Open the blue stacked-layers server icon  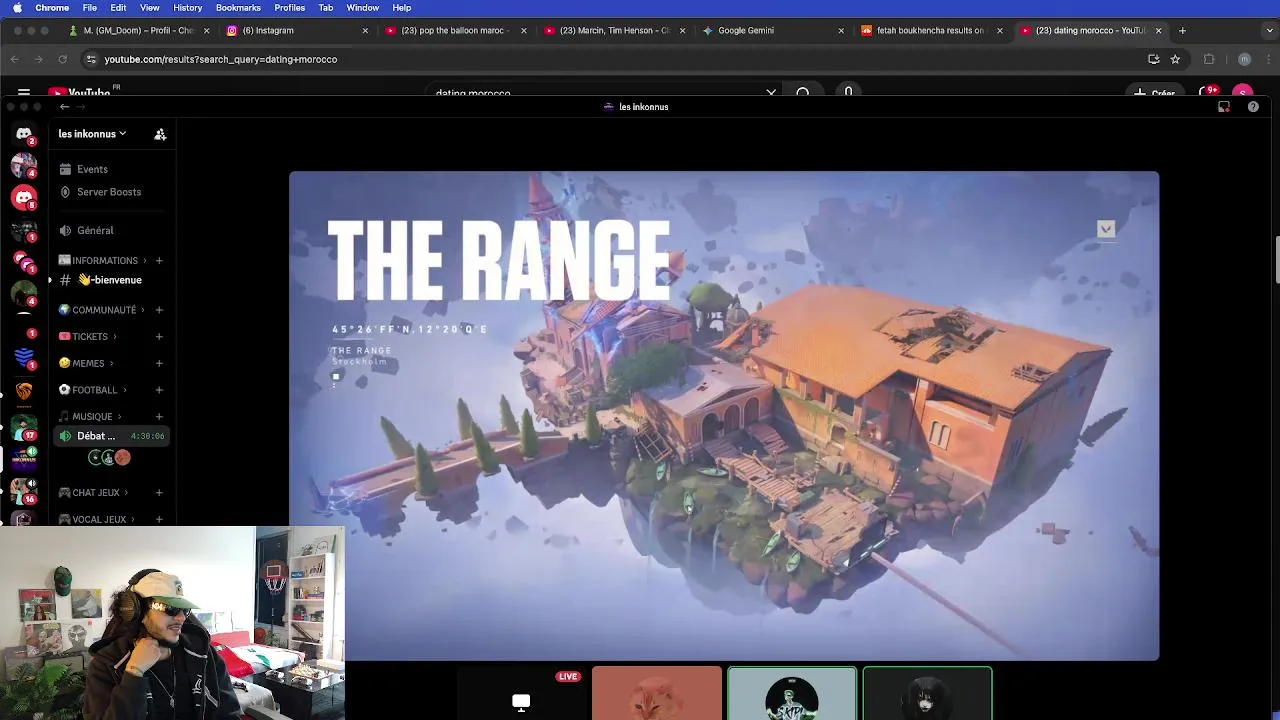[24, 358]
